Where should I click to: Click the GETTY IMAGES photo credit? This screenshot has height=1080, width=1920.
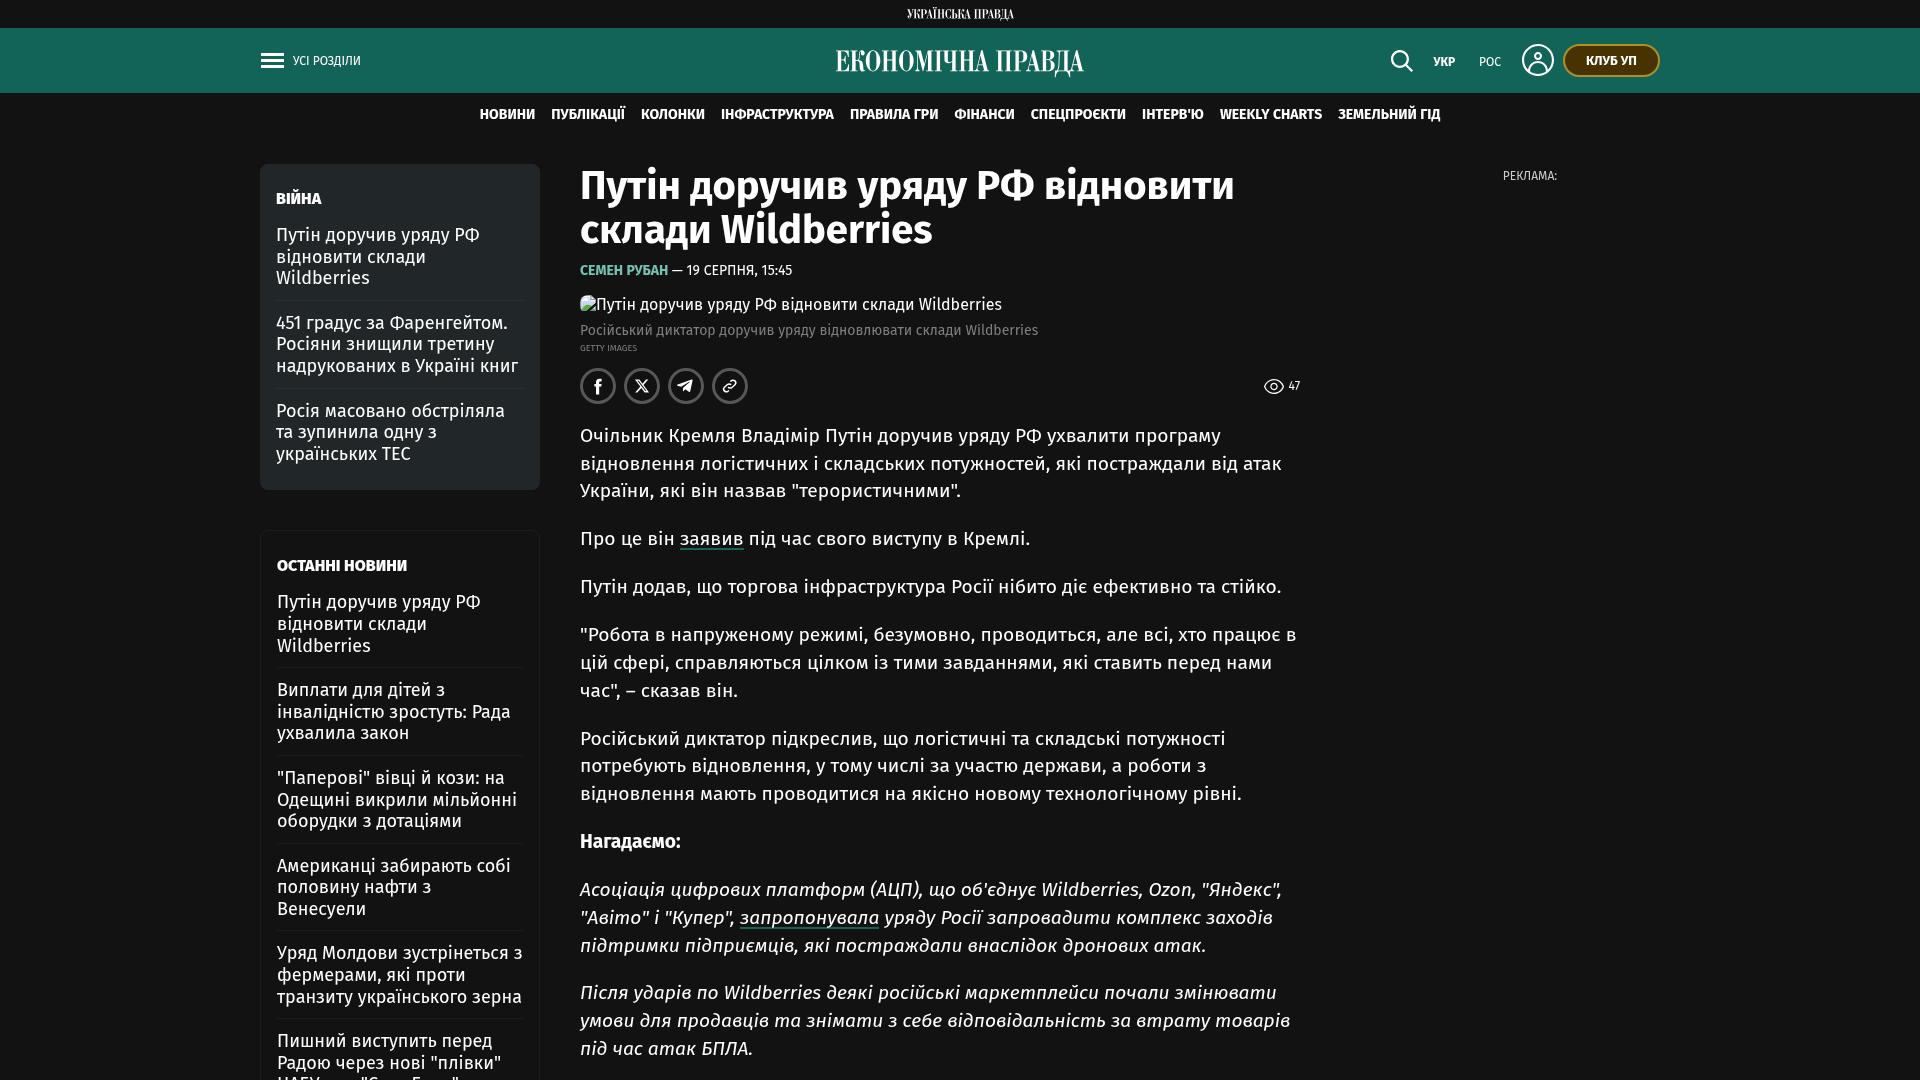pyautogui.click(x=608, y=349)
